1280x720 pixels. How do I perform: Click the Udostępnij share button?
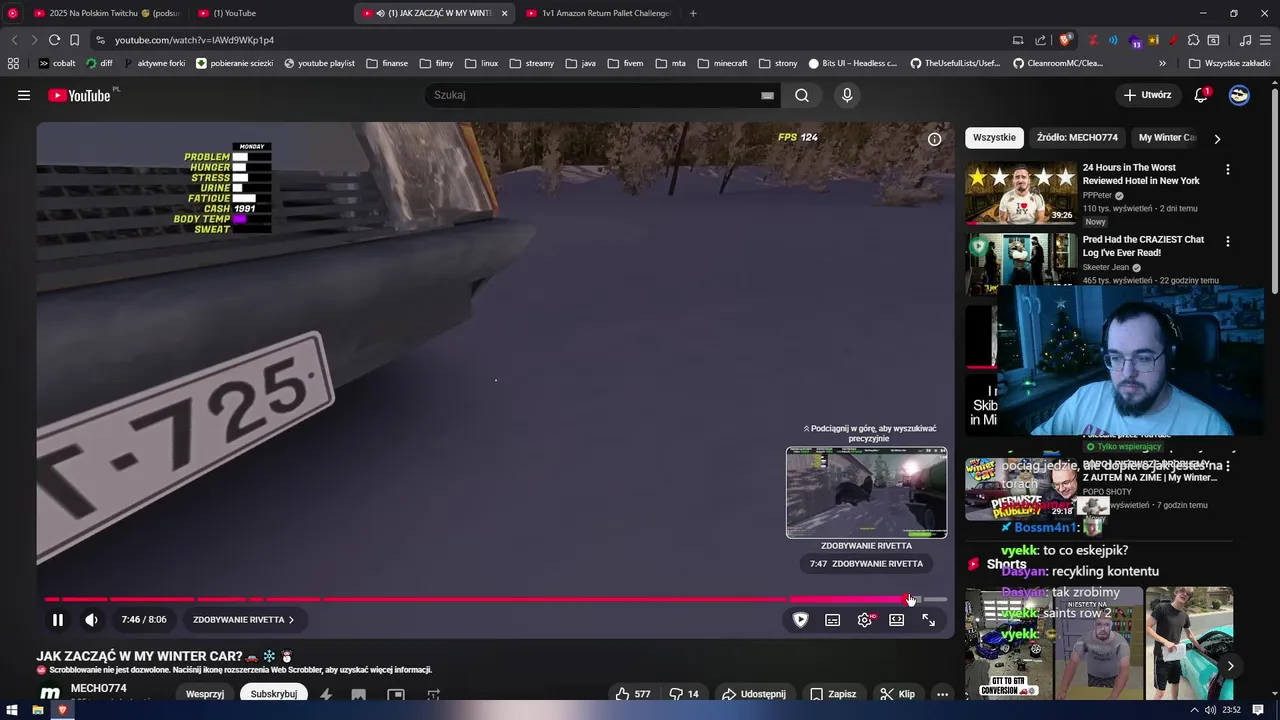[754, 694]
